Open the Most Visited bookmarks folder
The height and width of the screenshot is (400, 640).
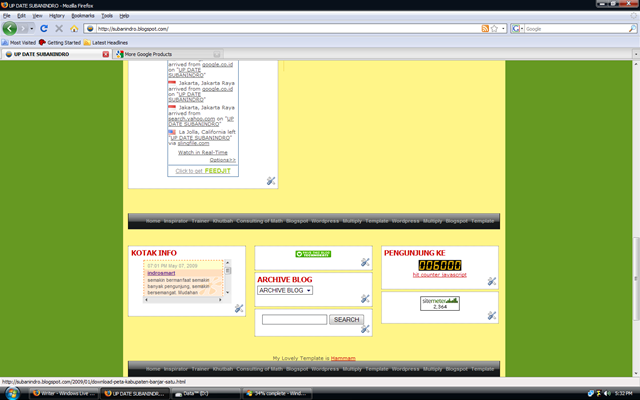(x=19, y=42)
